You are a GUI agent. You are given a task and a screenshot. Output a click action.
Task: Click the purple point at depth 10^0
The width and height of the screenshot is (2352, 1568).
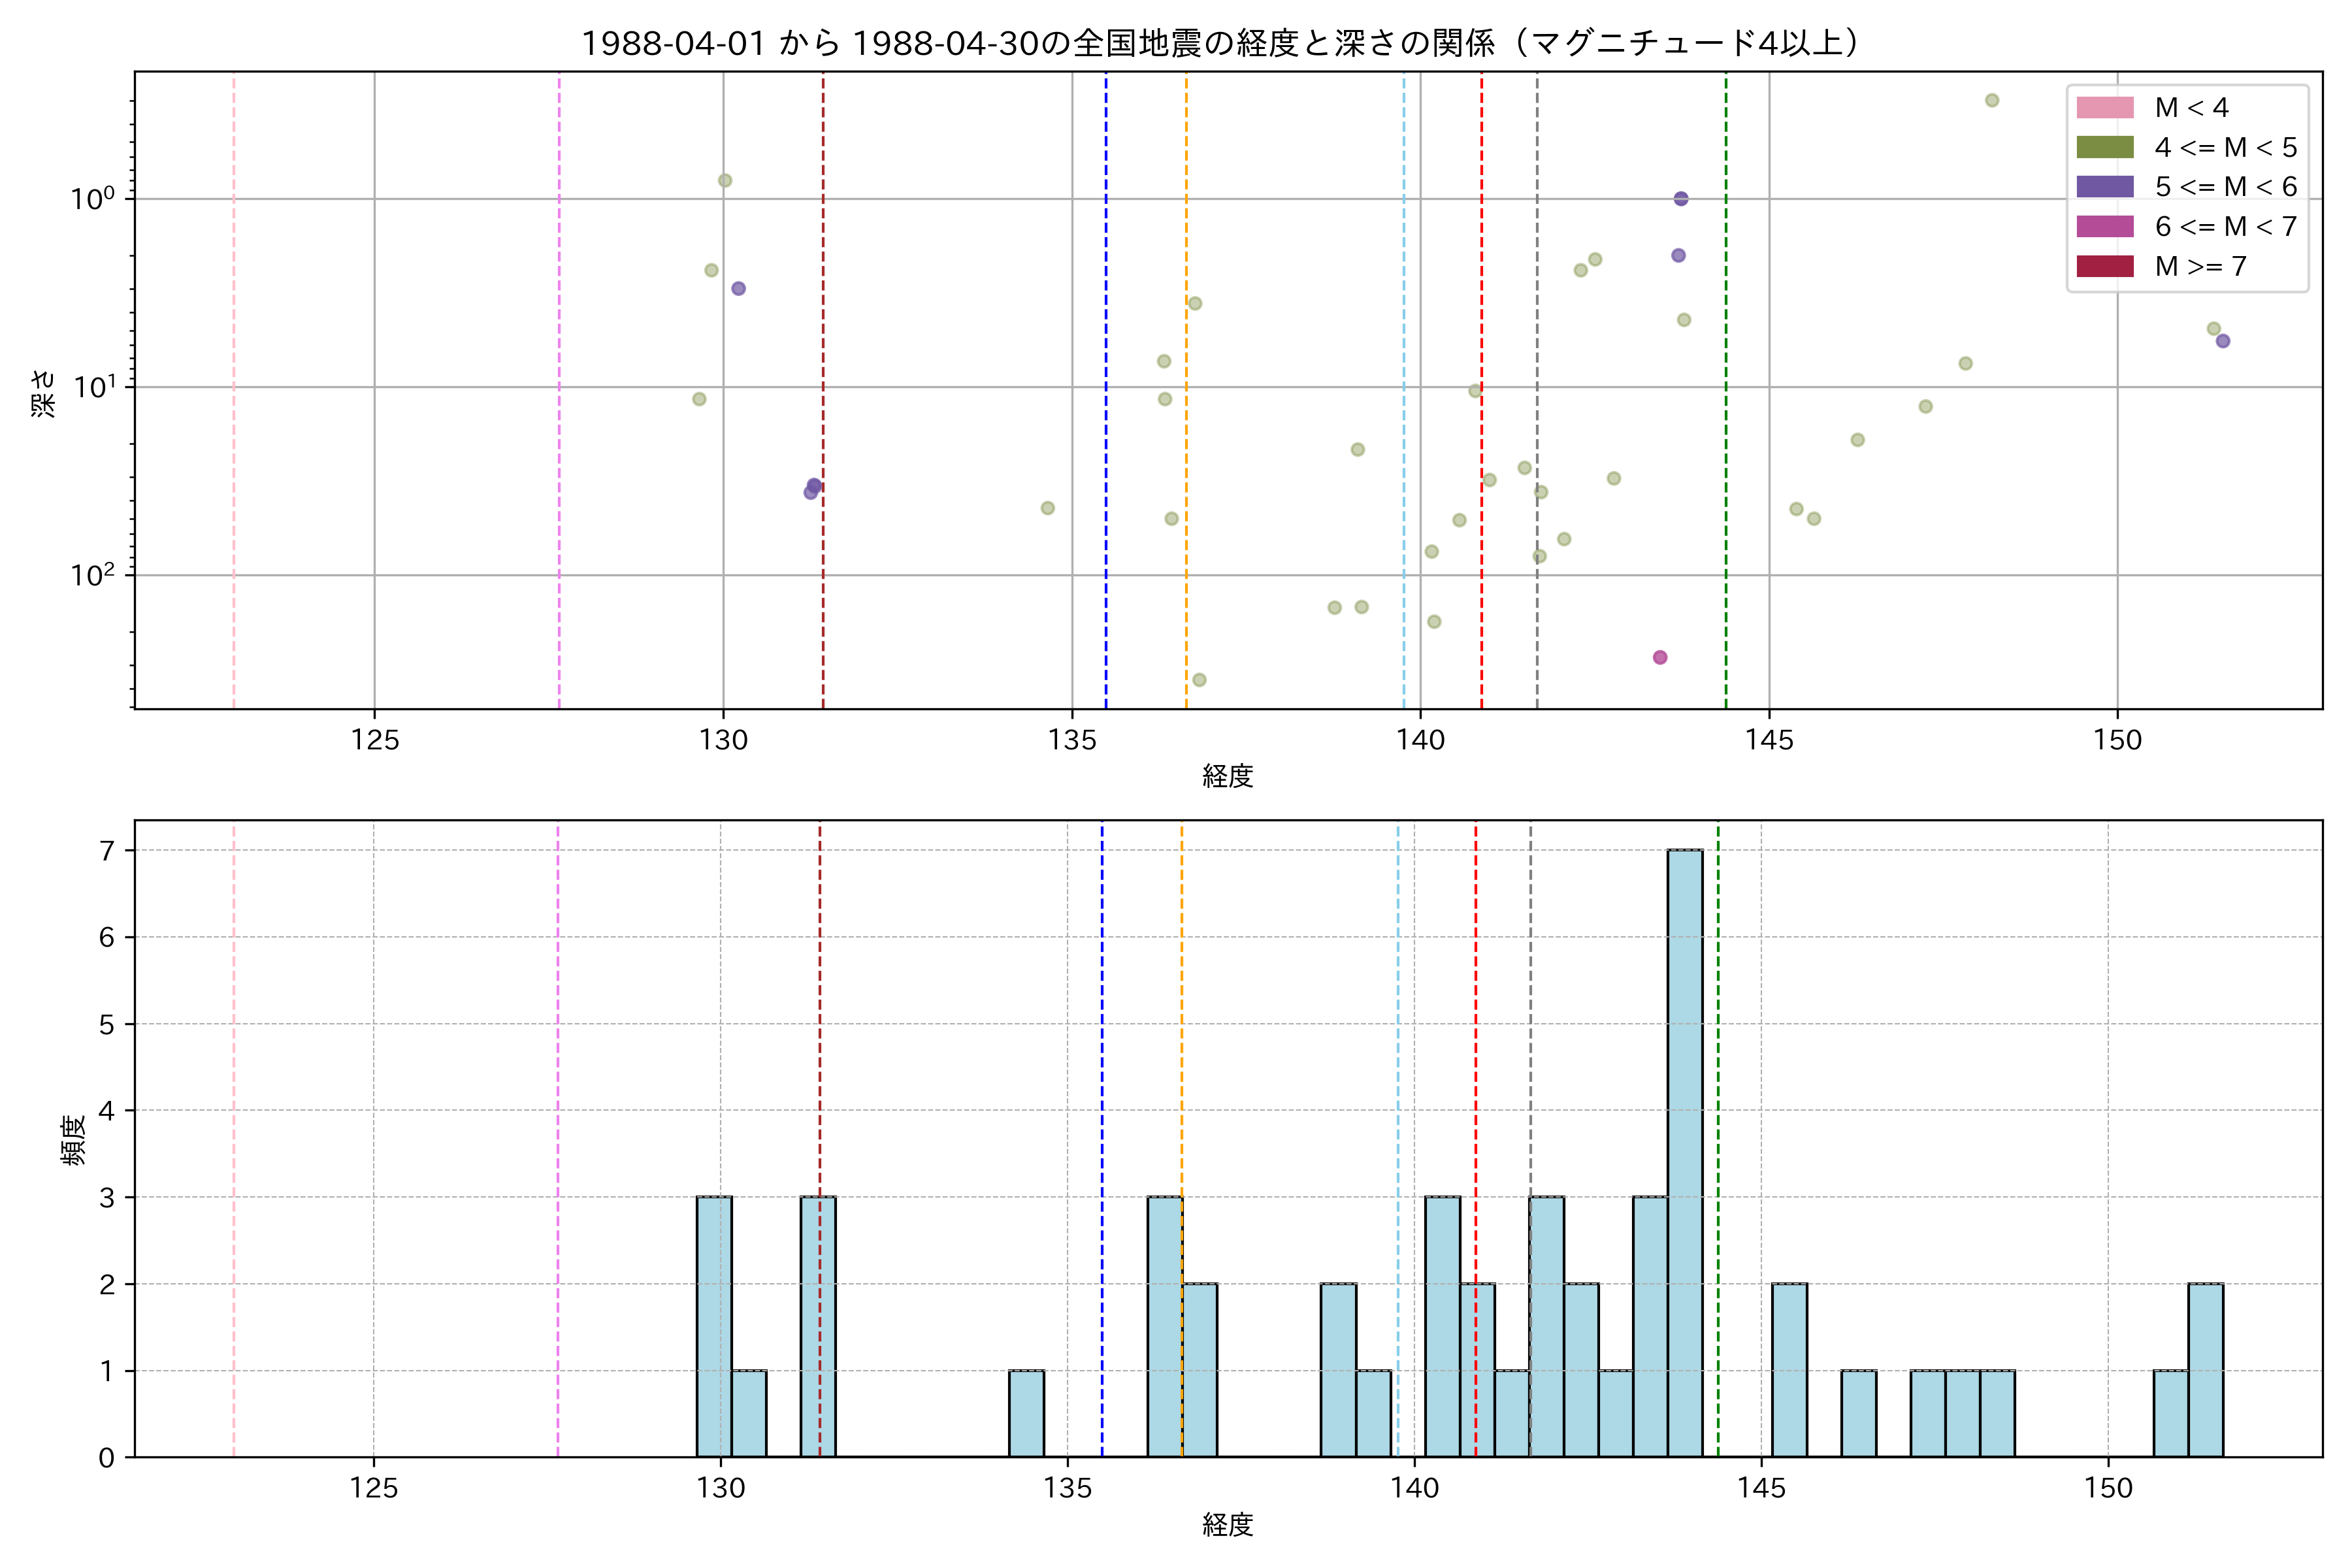(x=1681, y=199)
